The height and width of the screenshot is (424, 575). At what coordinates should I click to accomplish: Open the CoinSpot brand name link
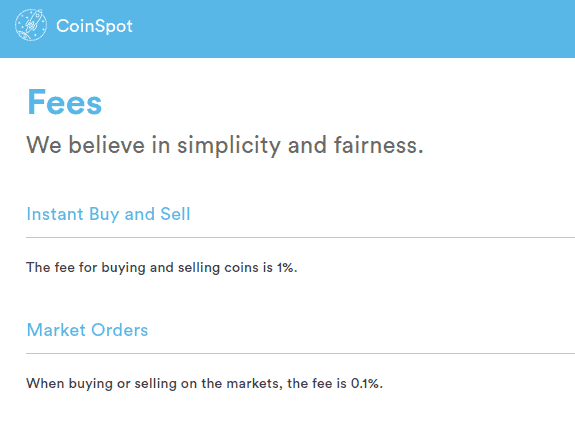[94, 26]
